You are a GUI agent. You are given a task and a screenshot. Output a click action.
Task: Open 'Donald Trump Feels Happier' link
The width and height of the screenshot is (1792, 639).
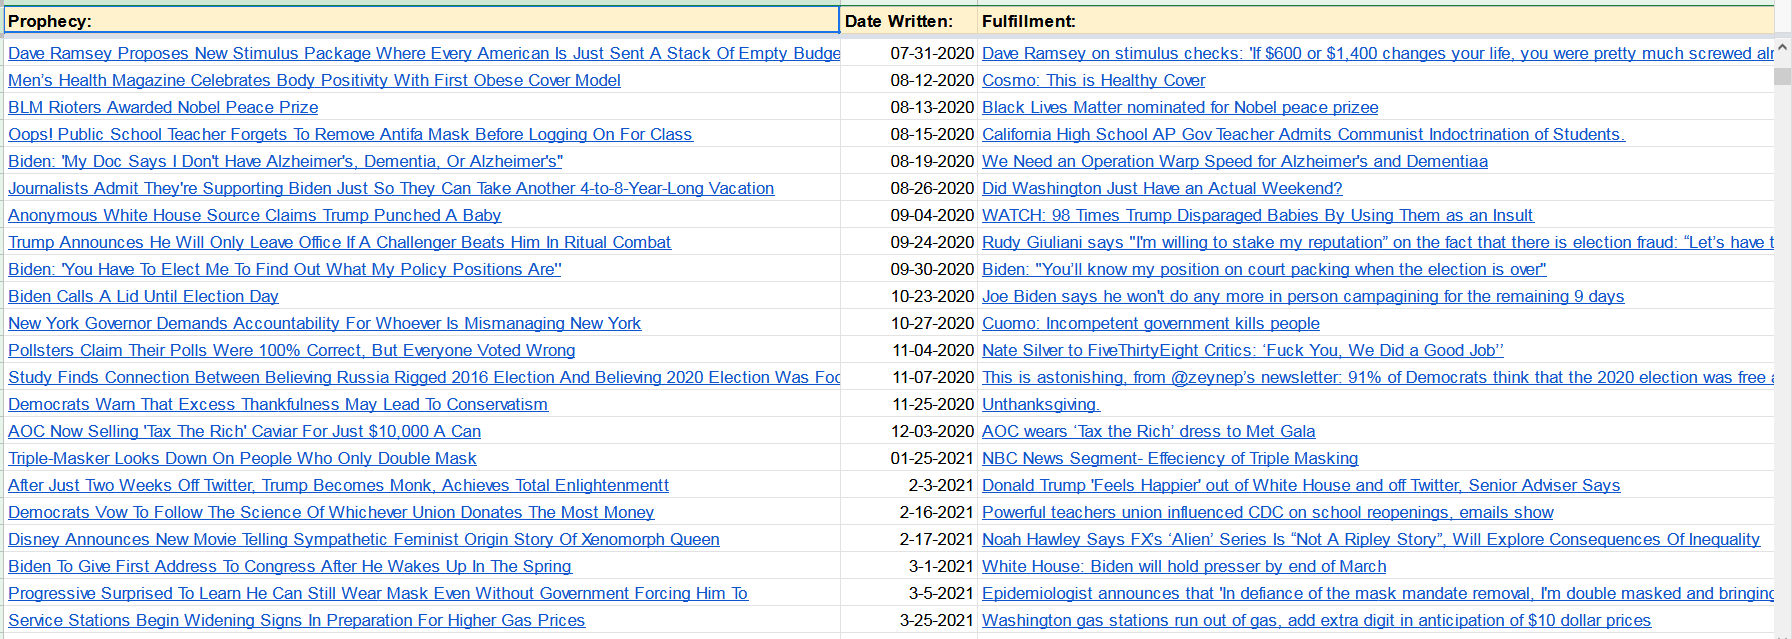(1301, 486)
